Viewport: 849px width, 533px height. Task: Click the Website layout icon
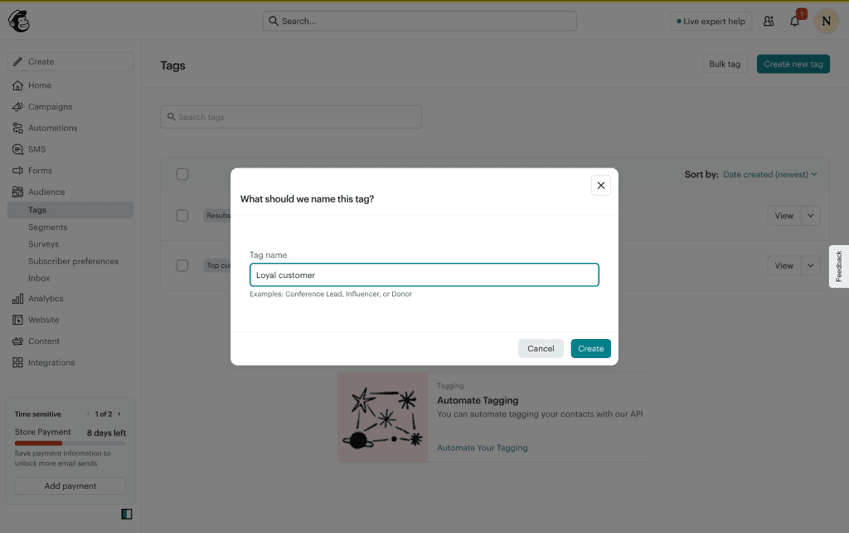click(17, 320)
